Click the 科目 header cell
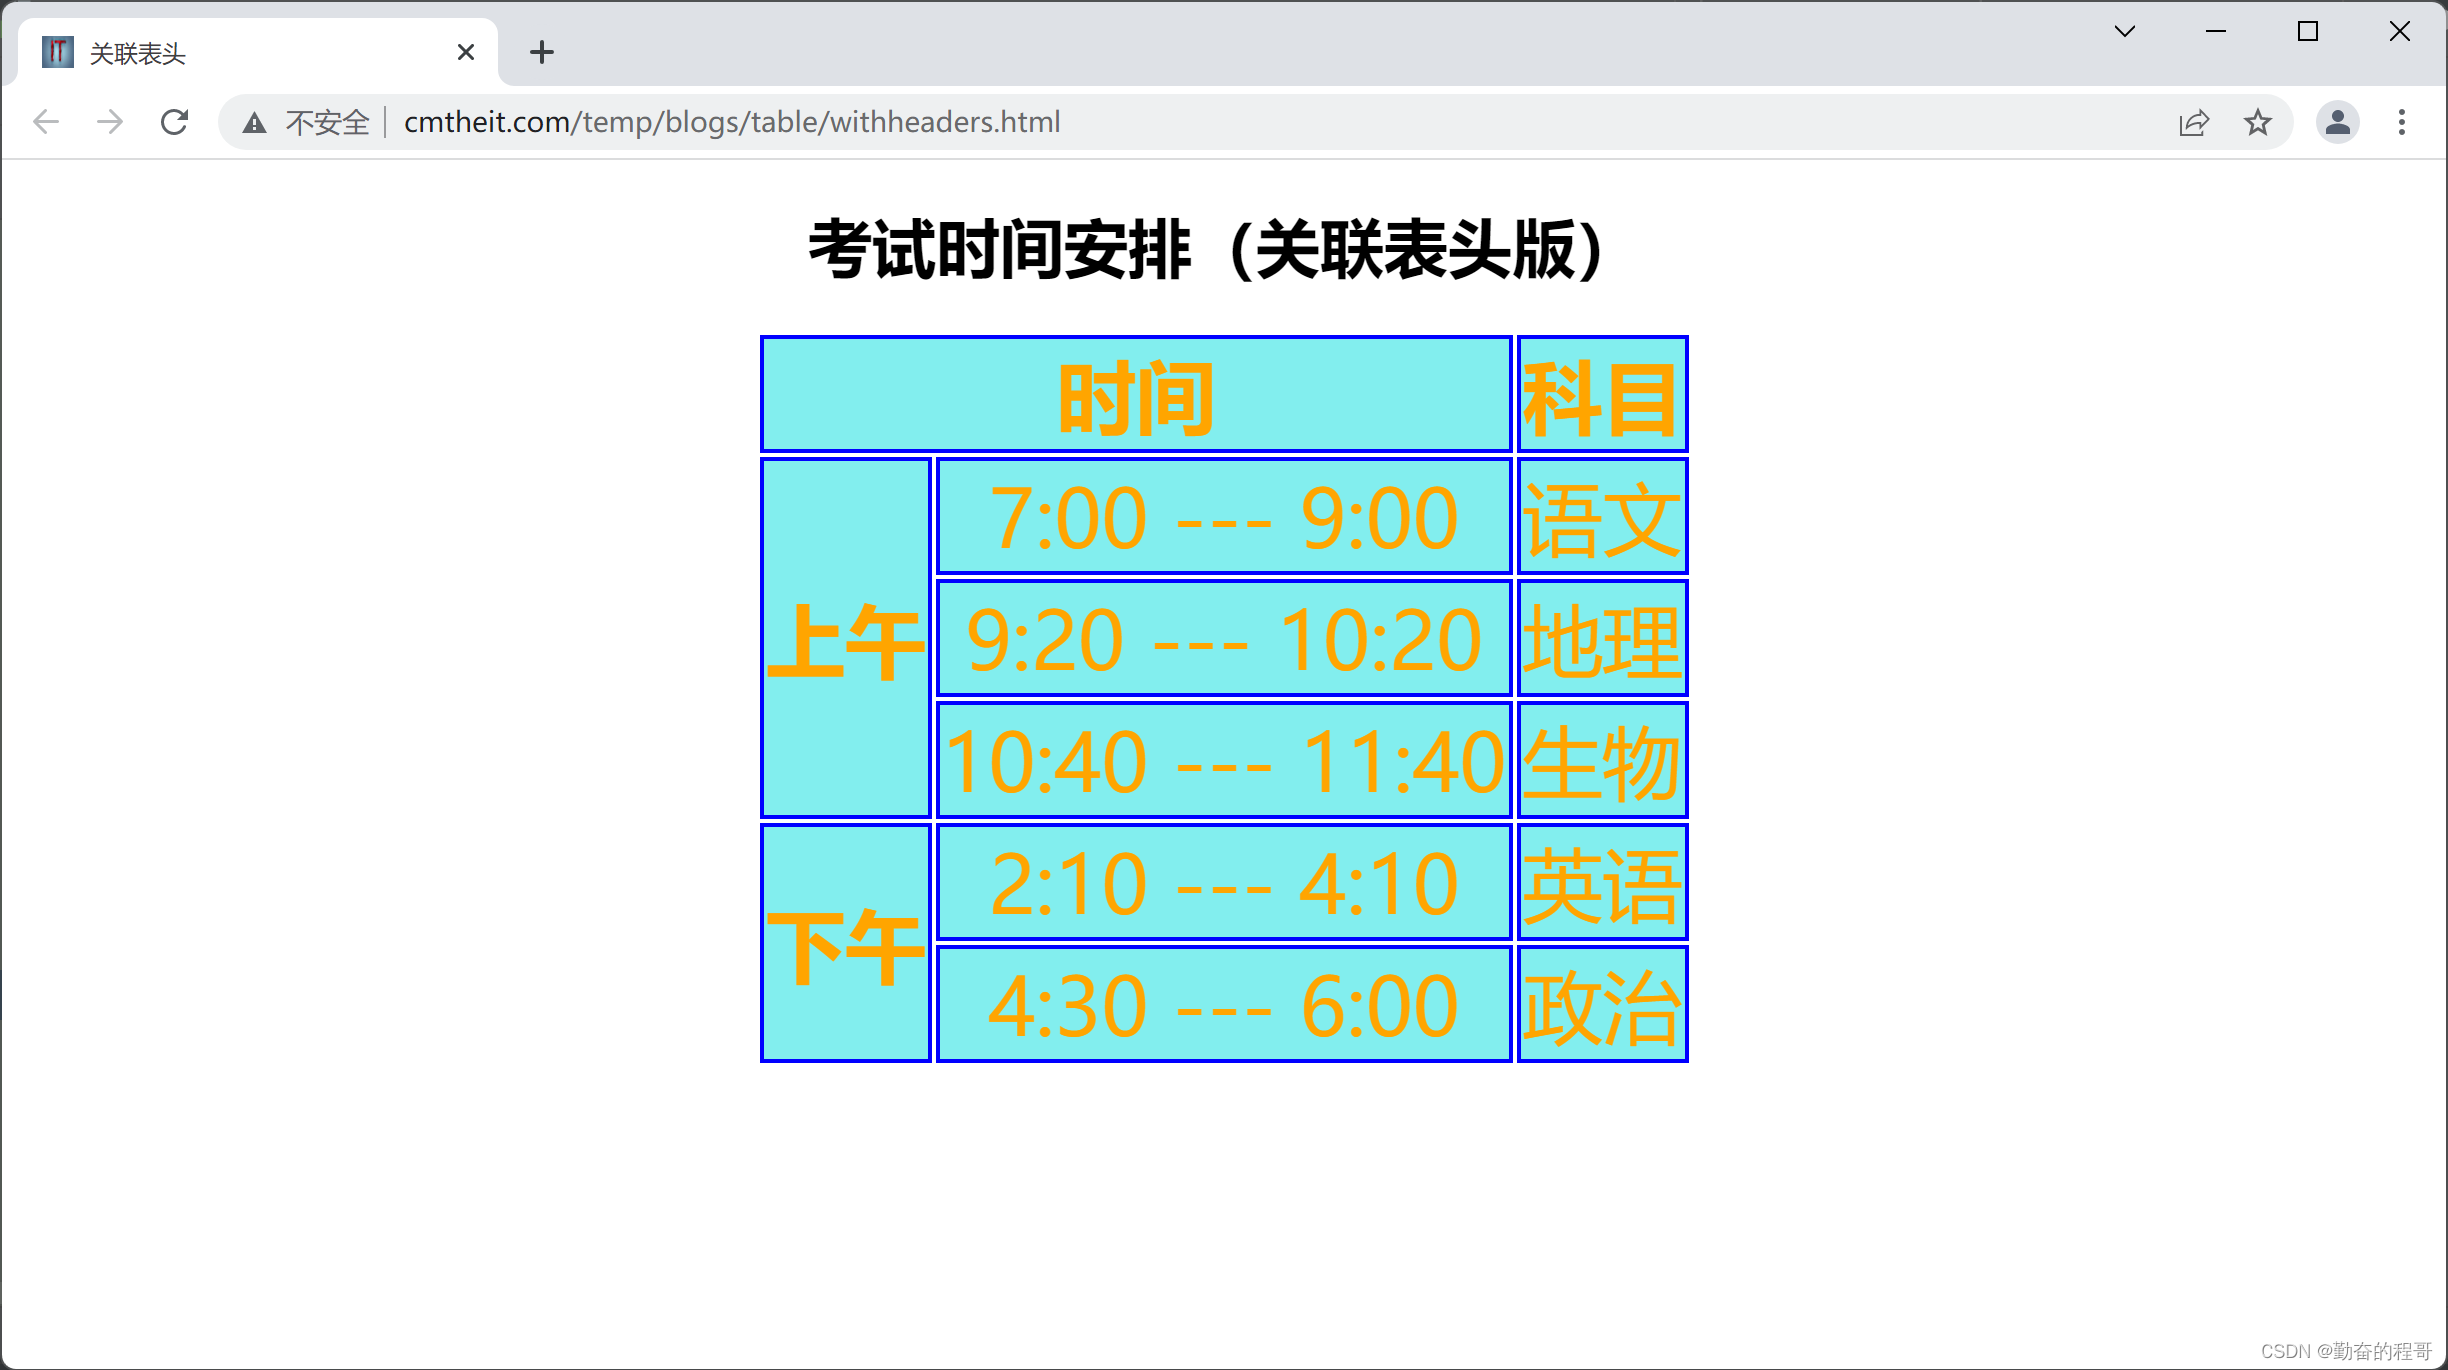 point(1602,395)
